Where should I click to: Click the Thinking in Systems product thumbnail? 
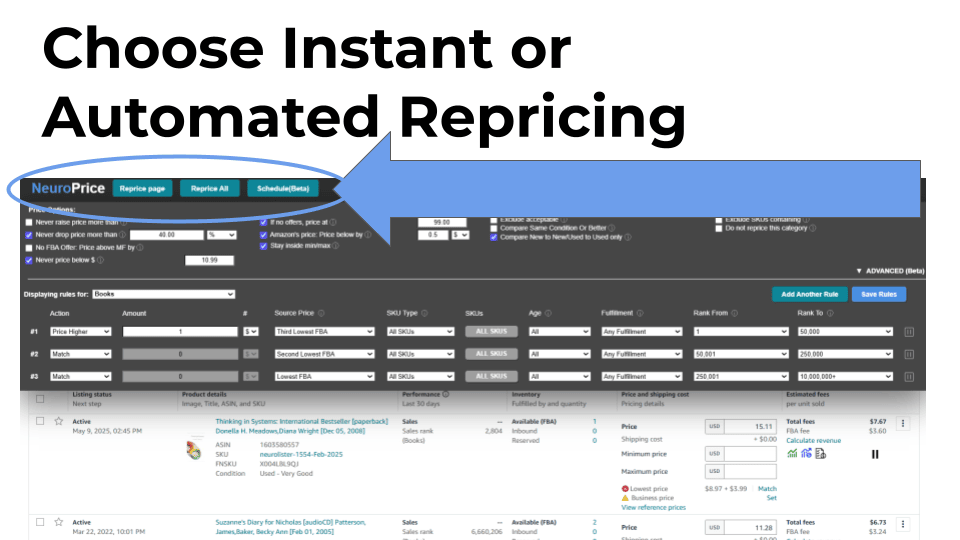pyautogui.click(x=194, y=450)
